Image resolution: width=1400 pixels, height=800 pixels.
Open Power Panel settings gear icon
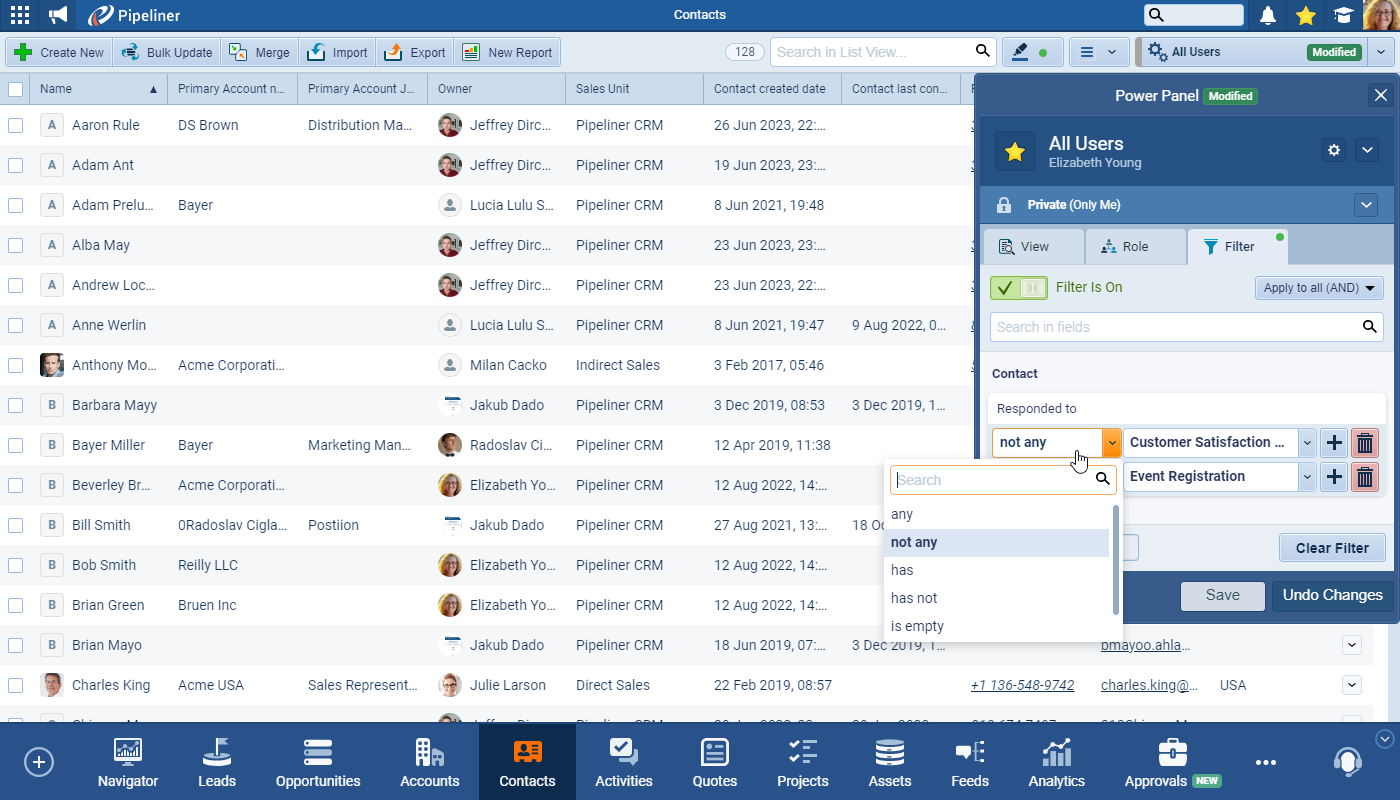pos(1333,150)
